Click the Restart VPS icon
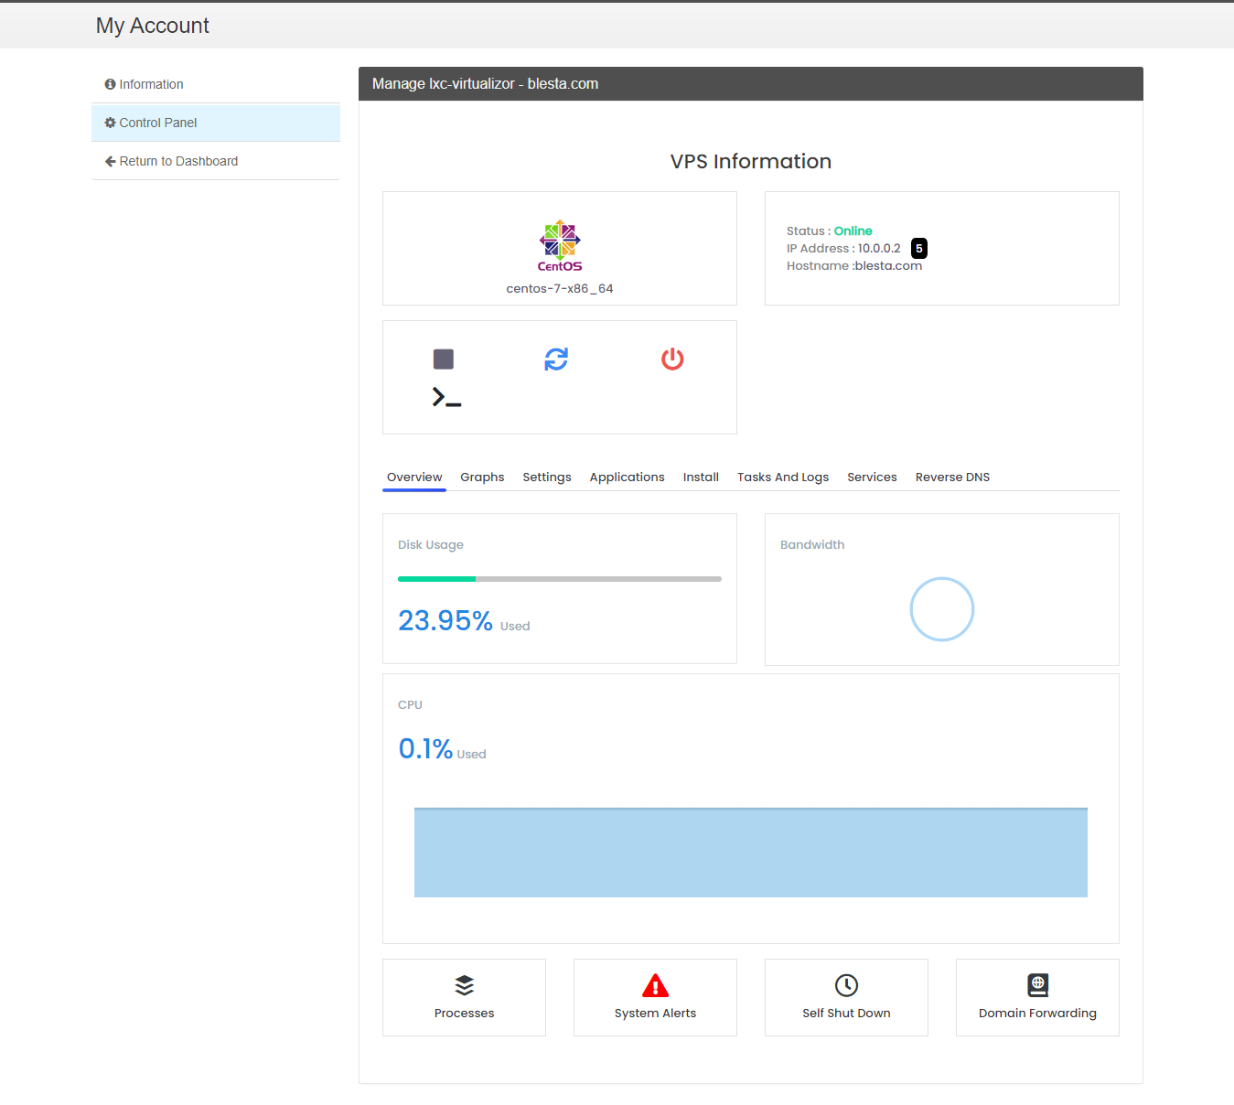This screenshot has height=1105, width=1234. 557,358
